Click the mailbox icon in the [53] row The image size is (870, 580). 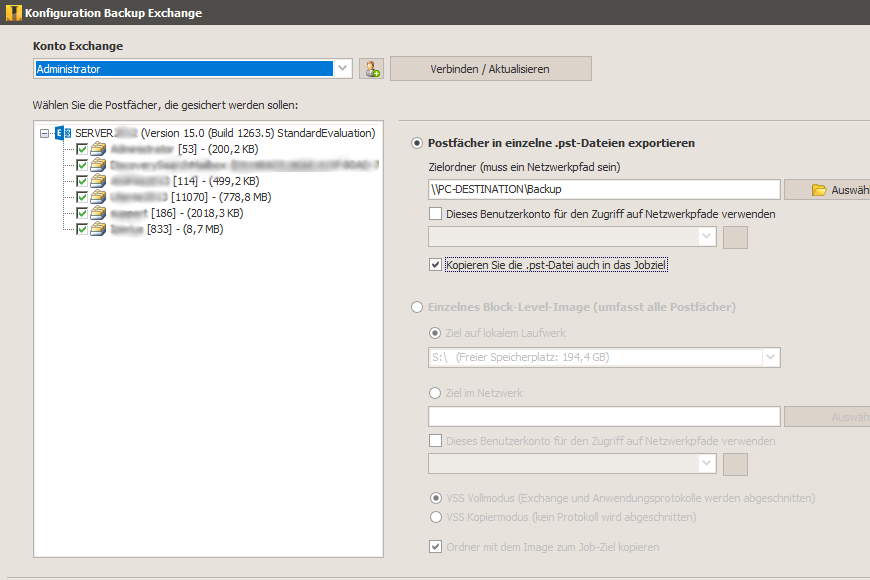pos(98,149)
